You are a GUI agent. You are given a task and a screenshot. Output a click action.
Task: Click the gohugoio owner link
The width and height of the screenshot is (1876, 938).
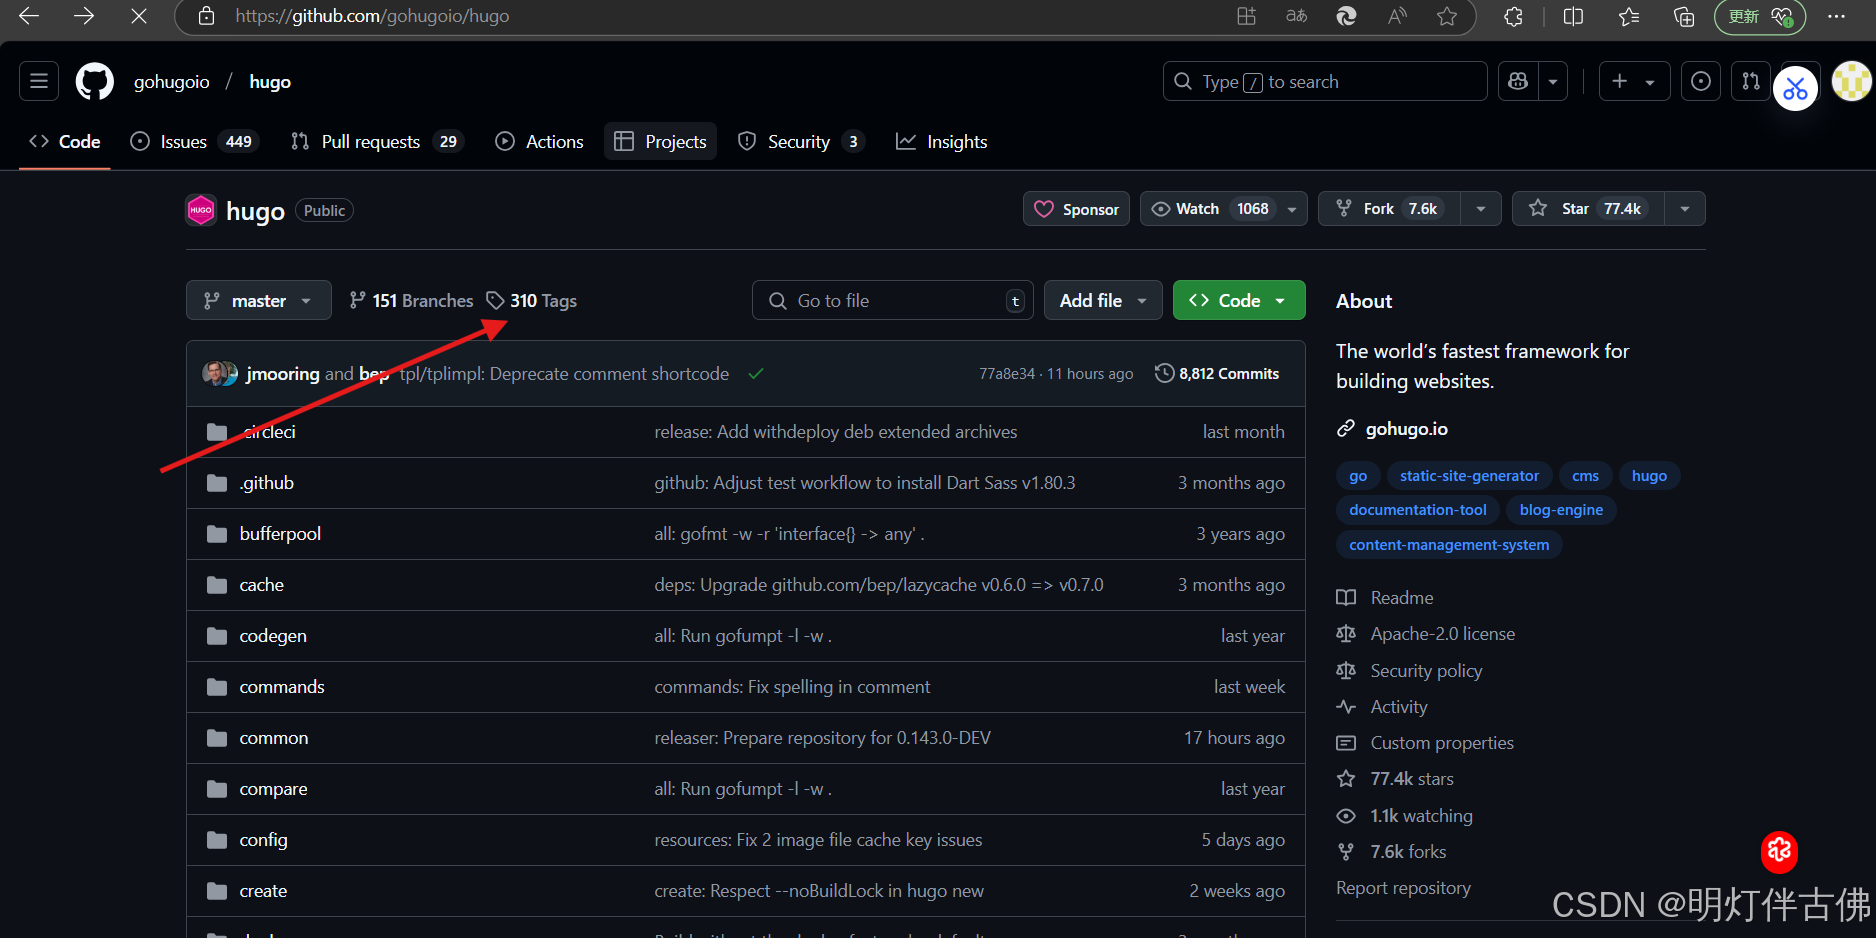(172, 81)
